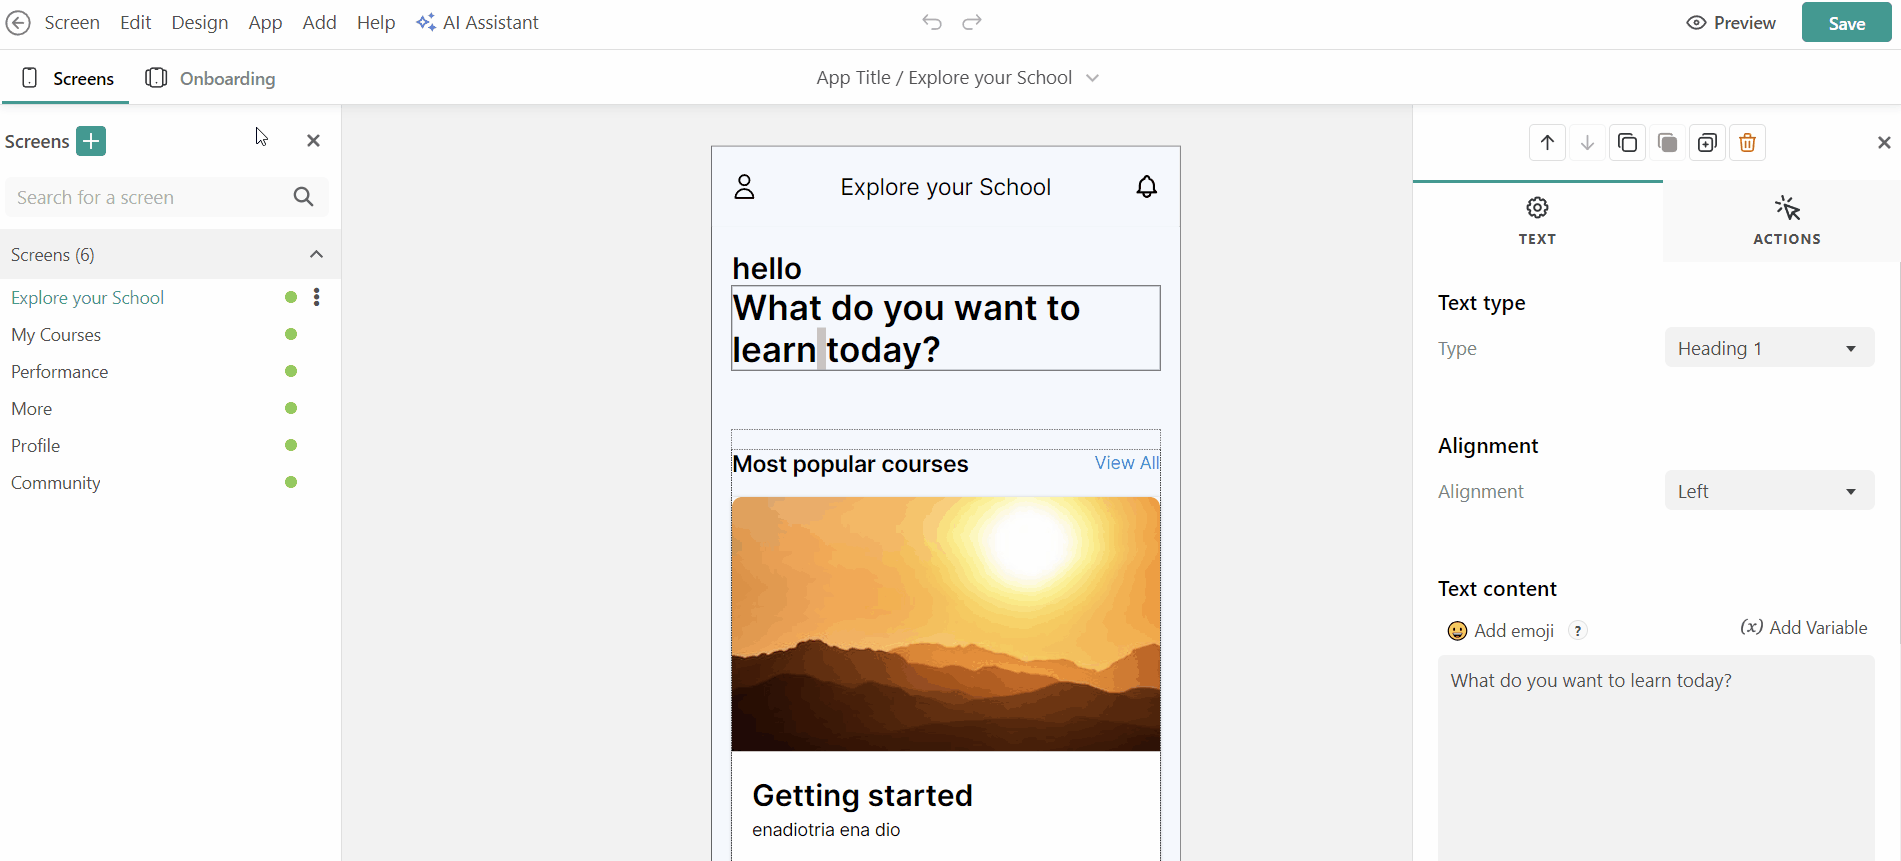Click the Explore your School preview title
1901x861 pixels.
(x=945, y=187)
